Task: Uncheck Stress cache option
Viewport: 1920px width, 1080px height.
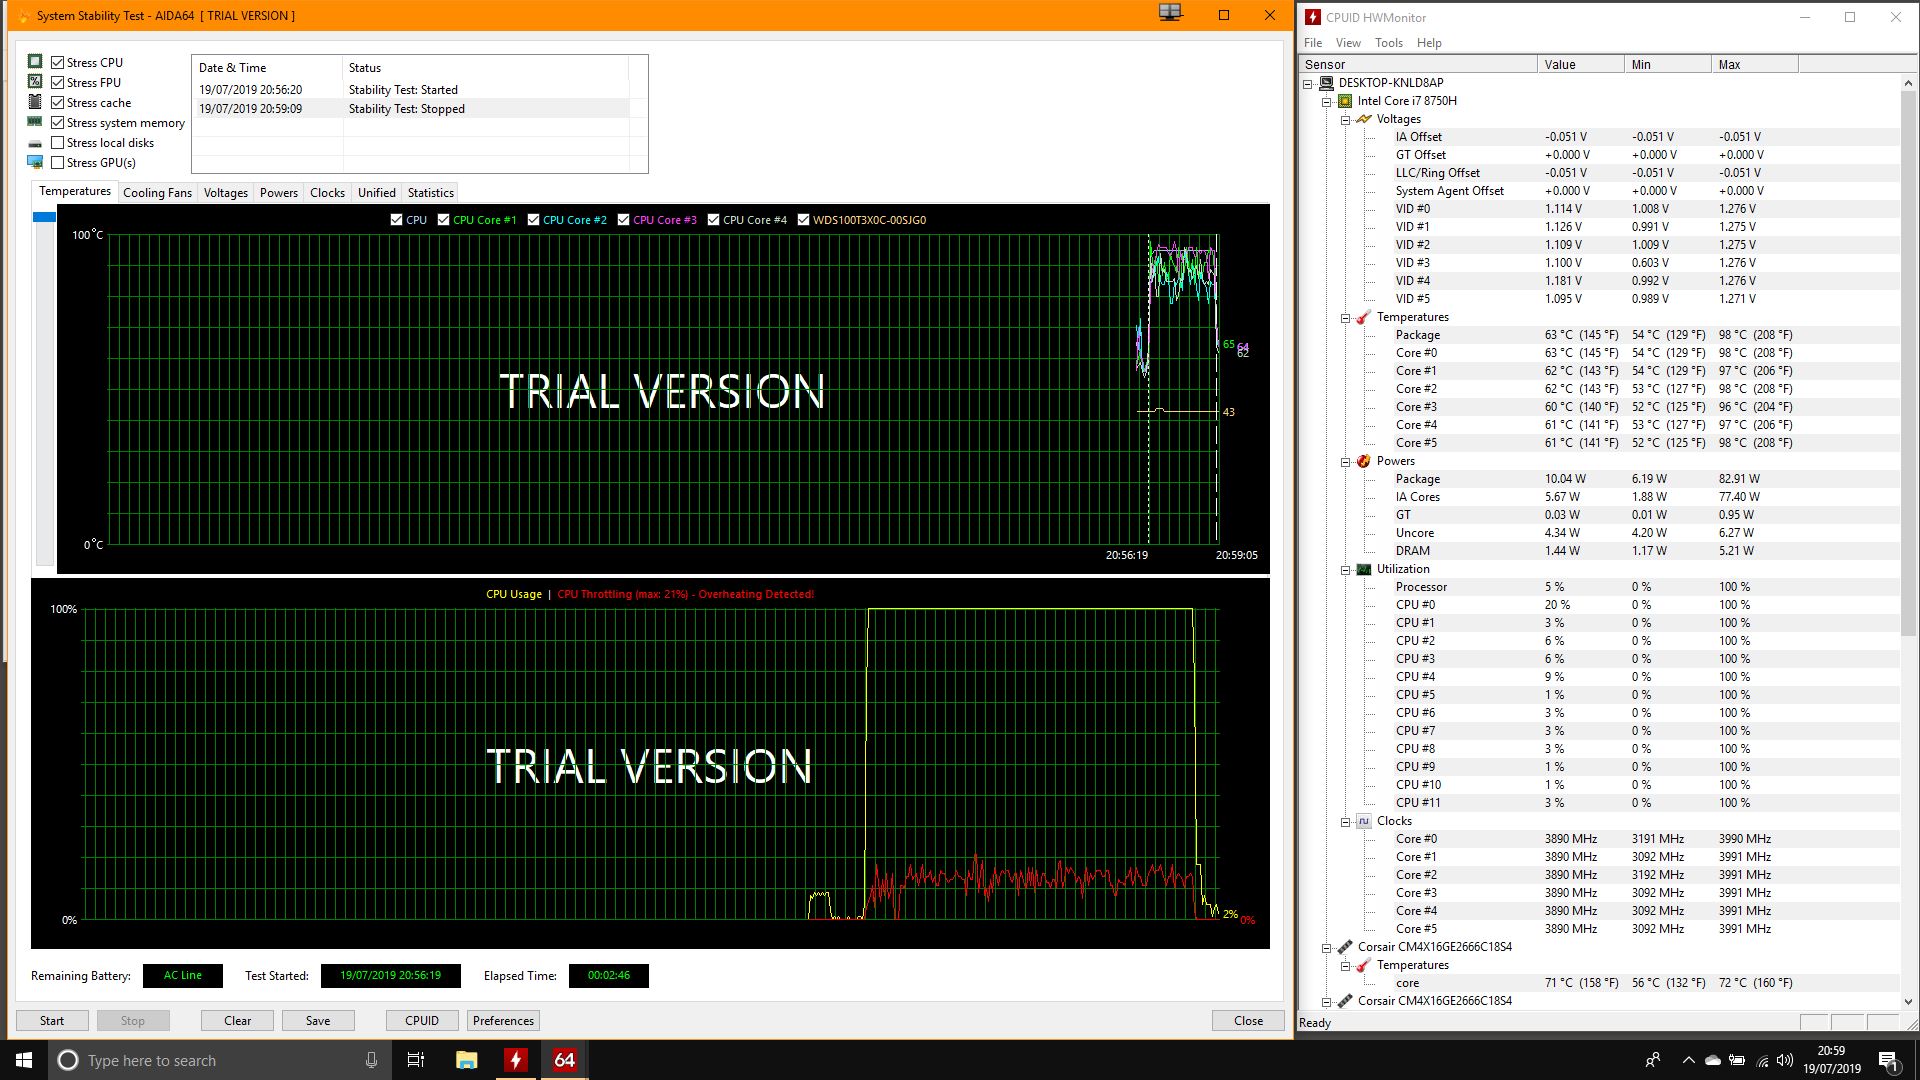Action: point(58,102)
